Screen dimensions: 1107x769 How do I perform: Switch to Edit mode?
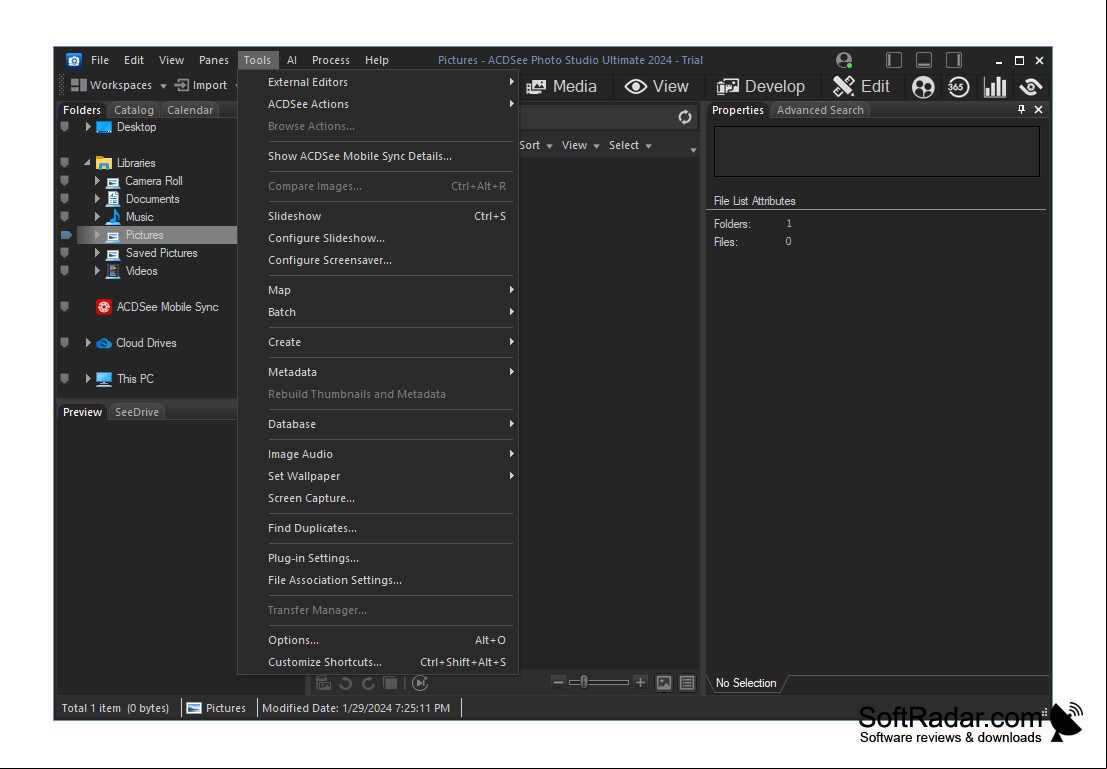point(861,86)
